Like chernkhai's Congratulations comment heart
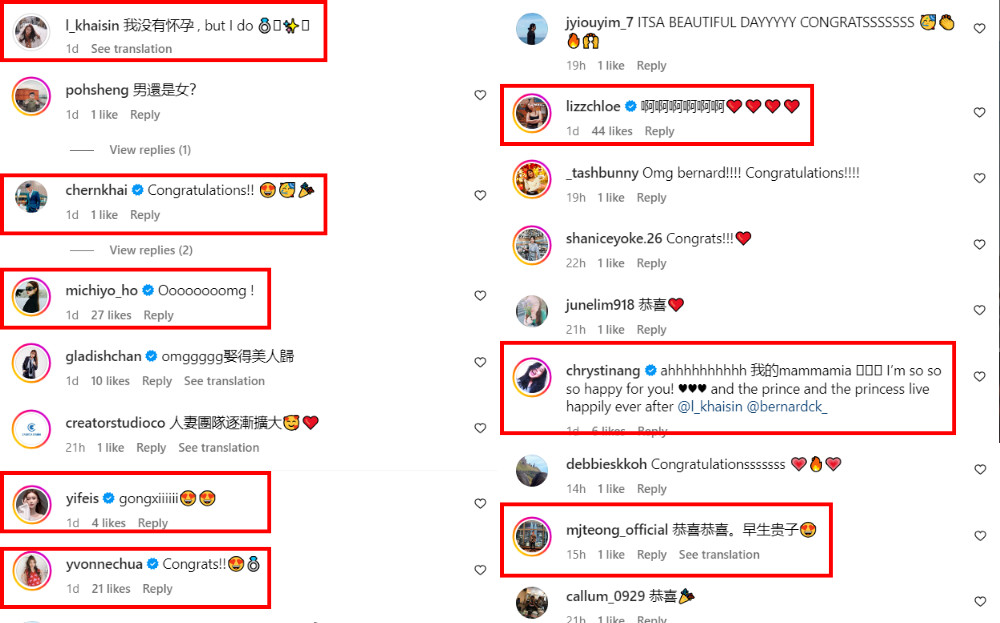 point(480,195)
